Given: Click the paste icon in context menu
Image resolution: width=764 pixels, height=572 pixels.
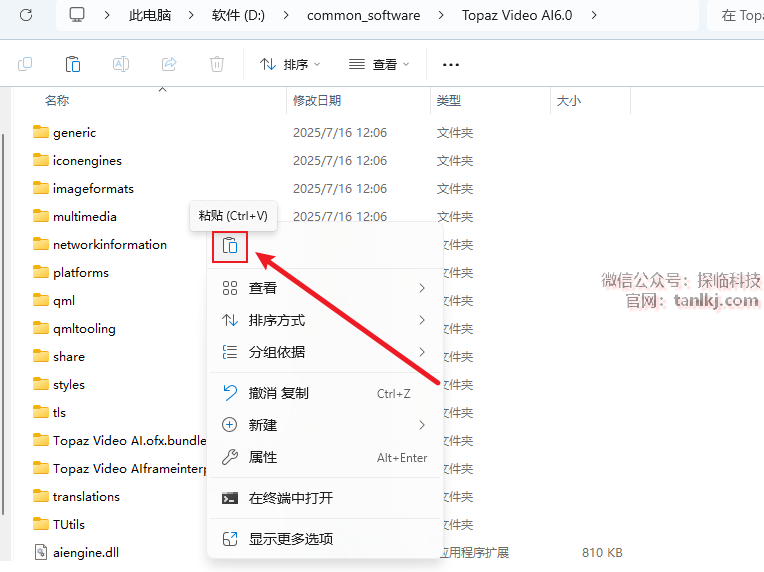Looking at the screenshot, I should (230, 245).
